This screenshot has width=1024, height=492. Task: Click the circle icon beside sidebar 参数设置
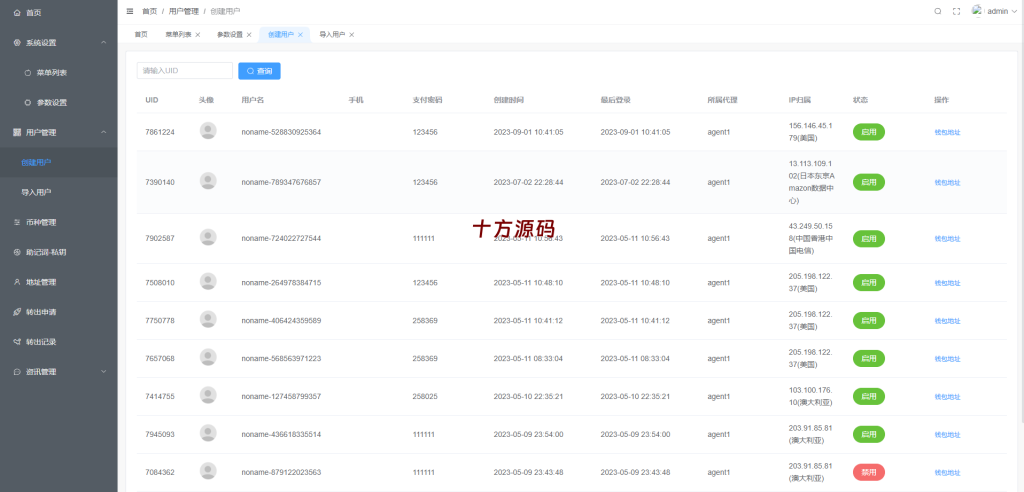[x=27, y=103]
